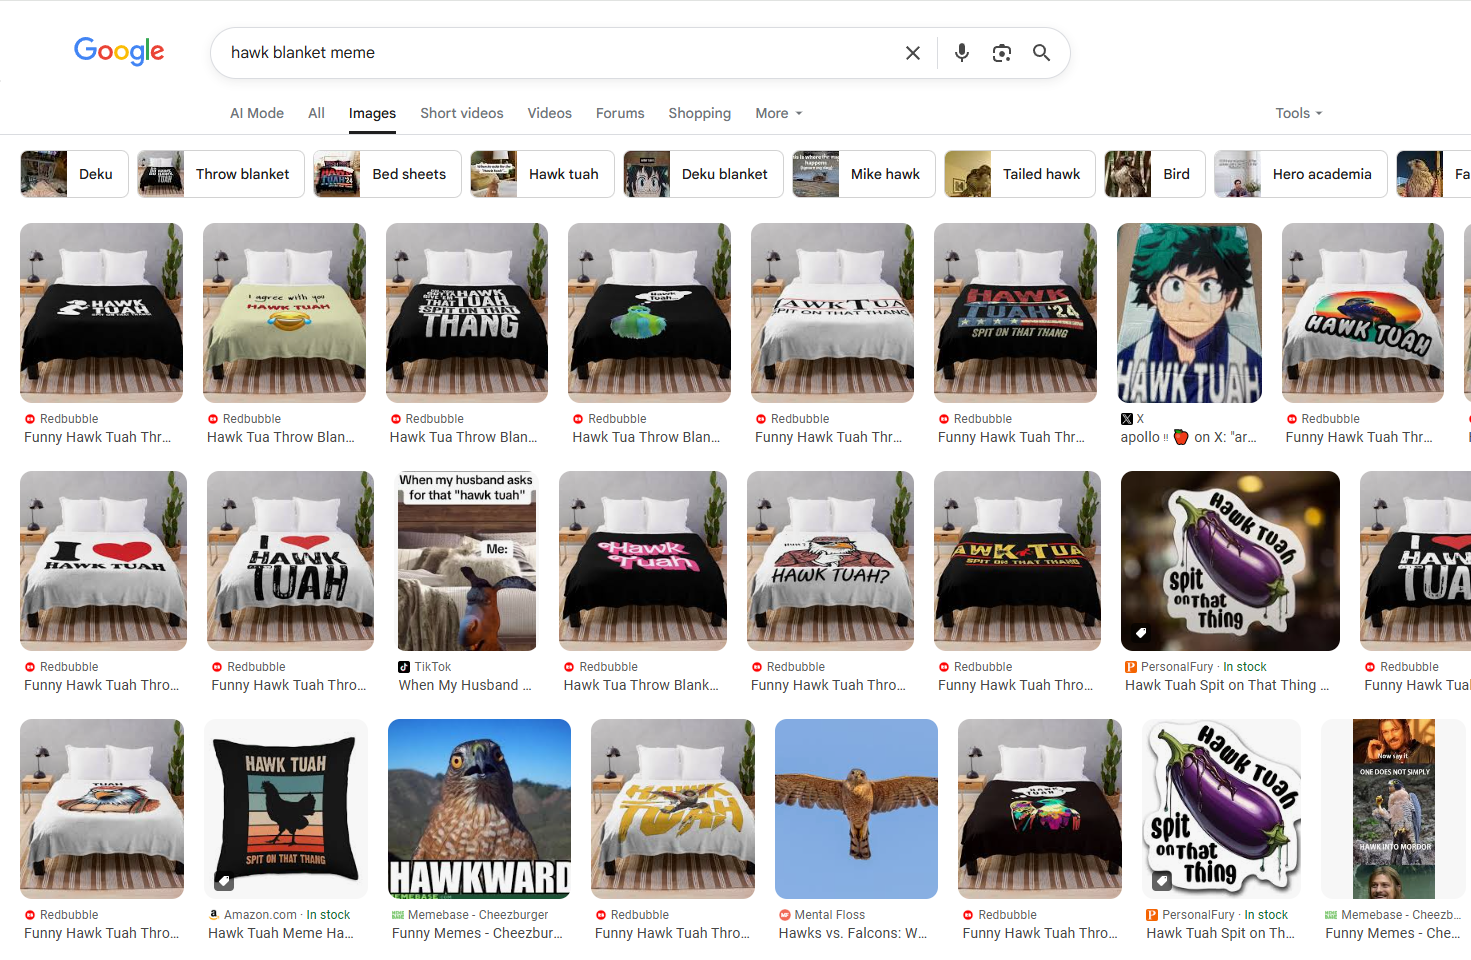Click product tag icon on dark eggplant image
The image size is (1471, 960).
click(x=1141, y=633)
